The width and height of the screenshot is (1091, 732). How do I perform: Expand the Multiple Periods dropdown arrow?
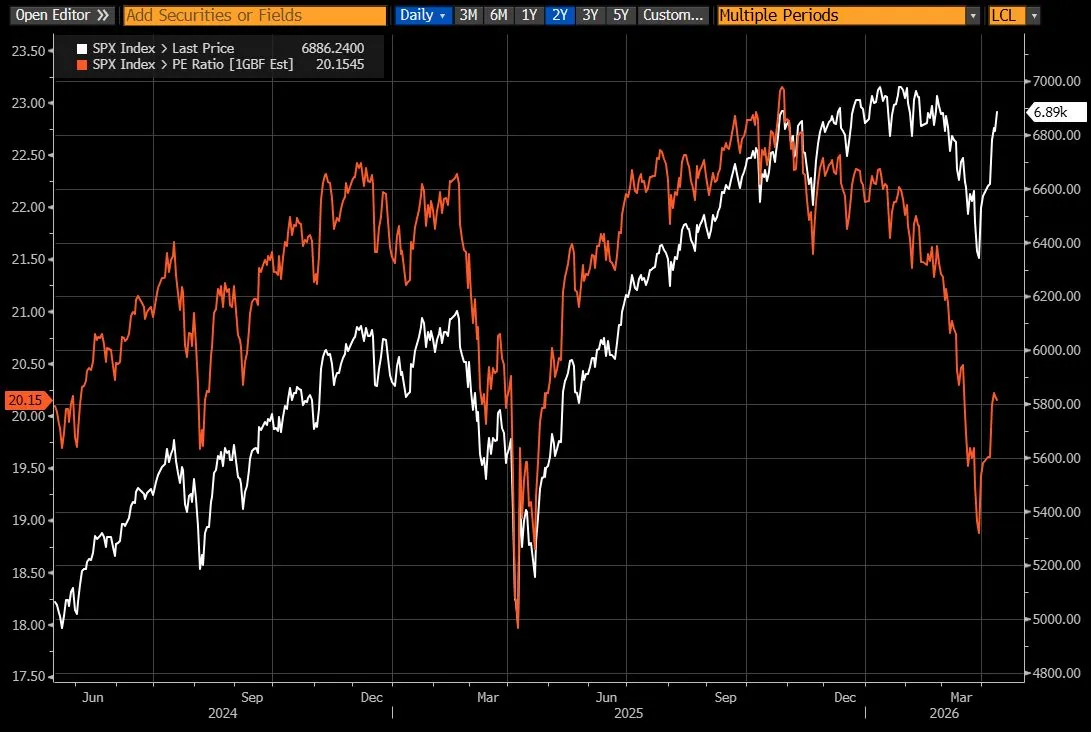[x=973, y=15]
